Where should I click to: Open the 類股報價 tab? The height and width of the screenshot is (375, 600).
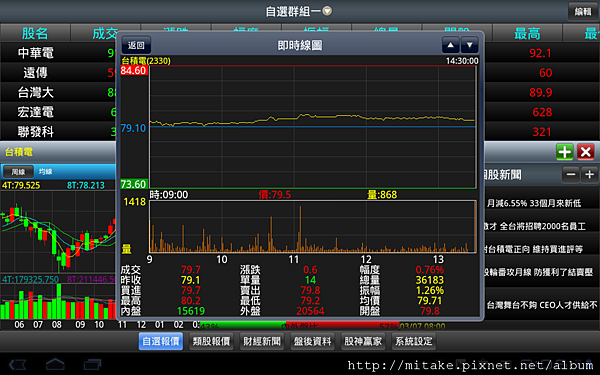point(211,341)
